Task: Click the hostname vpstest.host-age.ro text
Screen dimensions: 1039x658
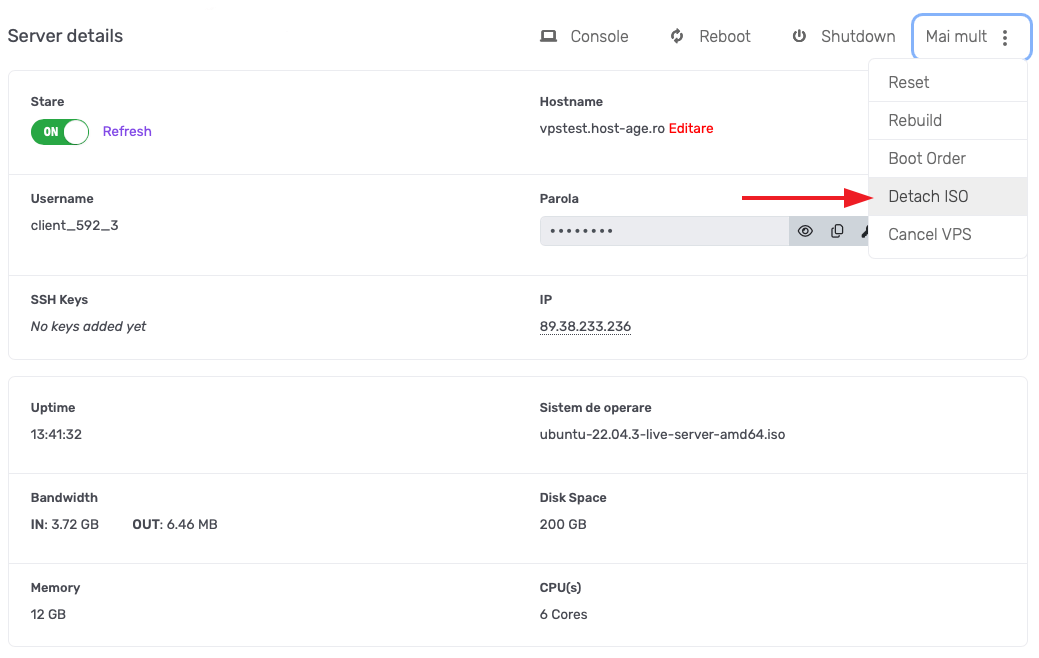Action: click(602, 128)
